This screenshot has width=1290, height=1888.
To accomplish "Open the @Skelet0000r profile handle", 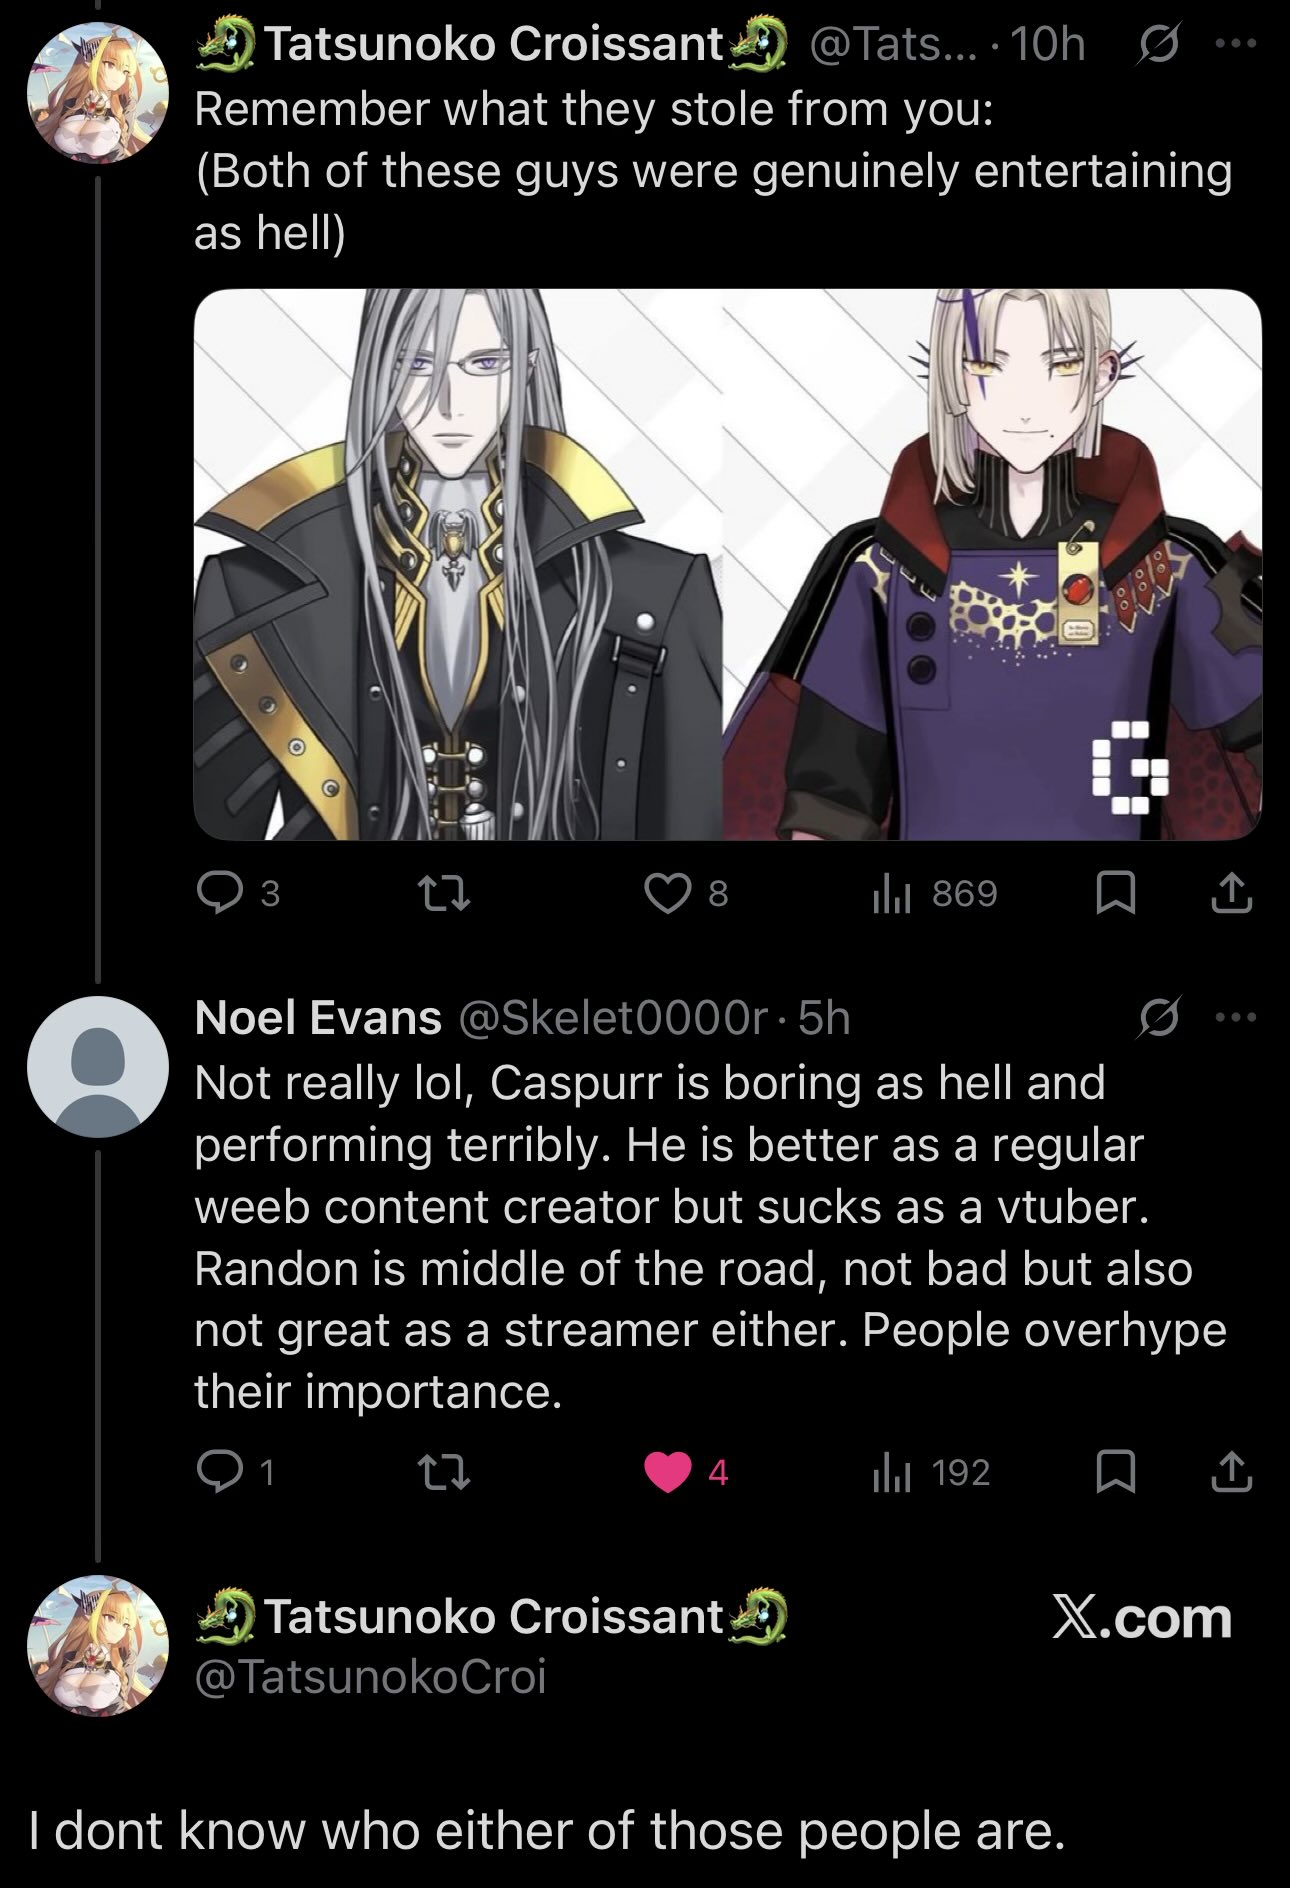I will tap(613, 1018).
